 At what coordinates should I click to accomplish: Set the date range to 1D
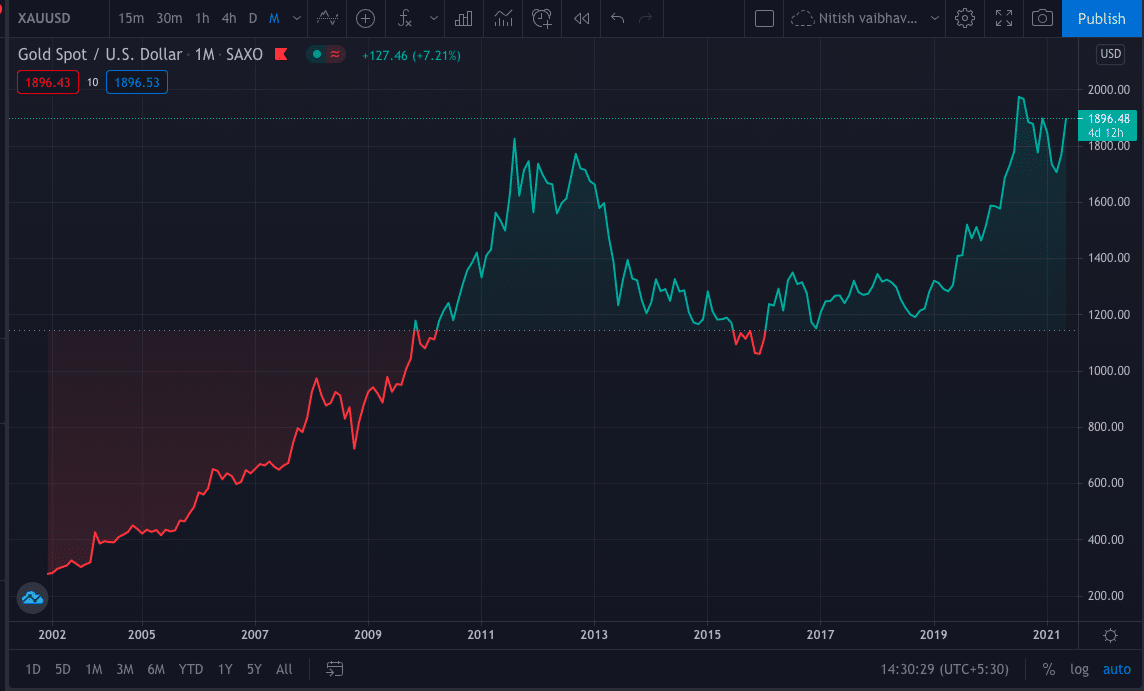(33, 669)
